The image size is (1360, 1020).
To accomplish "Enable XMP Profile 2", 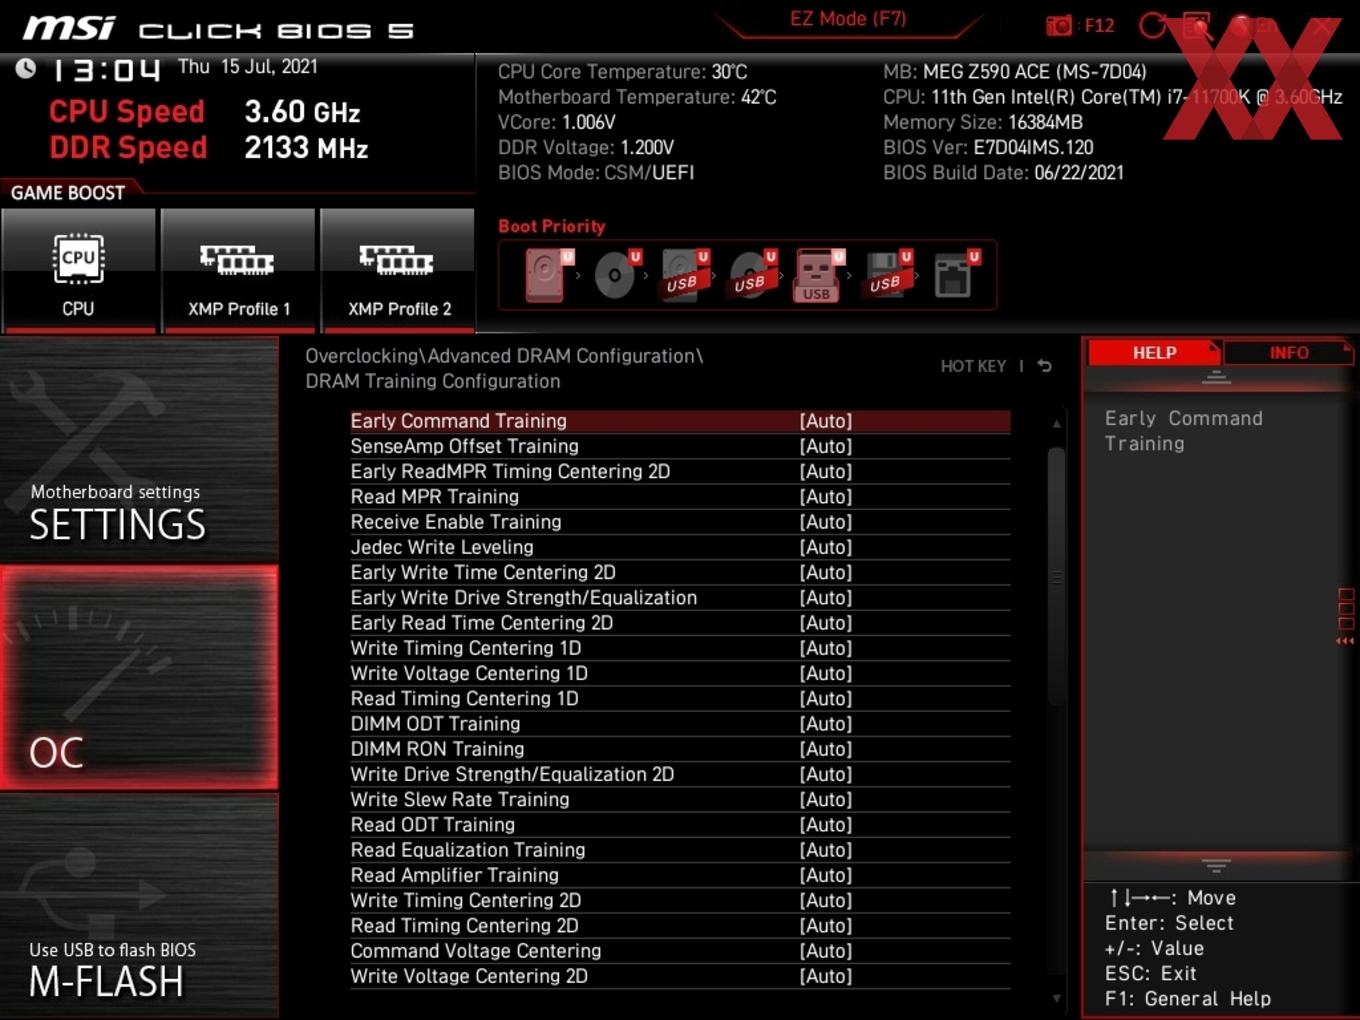I will coord(398,270).
